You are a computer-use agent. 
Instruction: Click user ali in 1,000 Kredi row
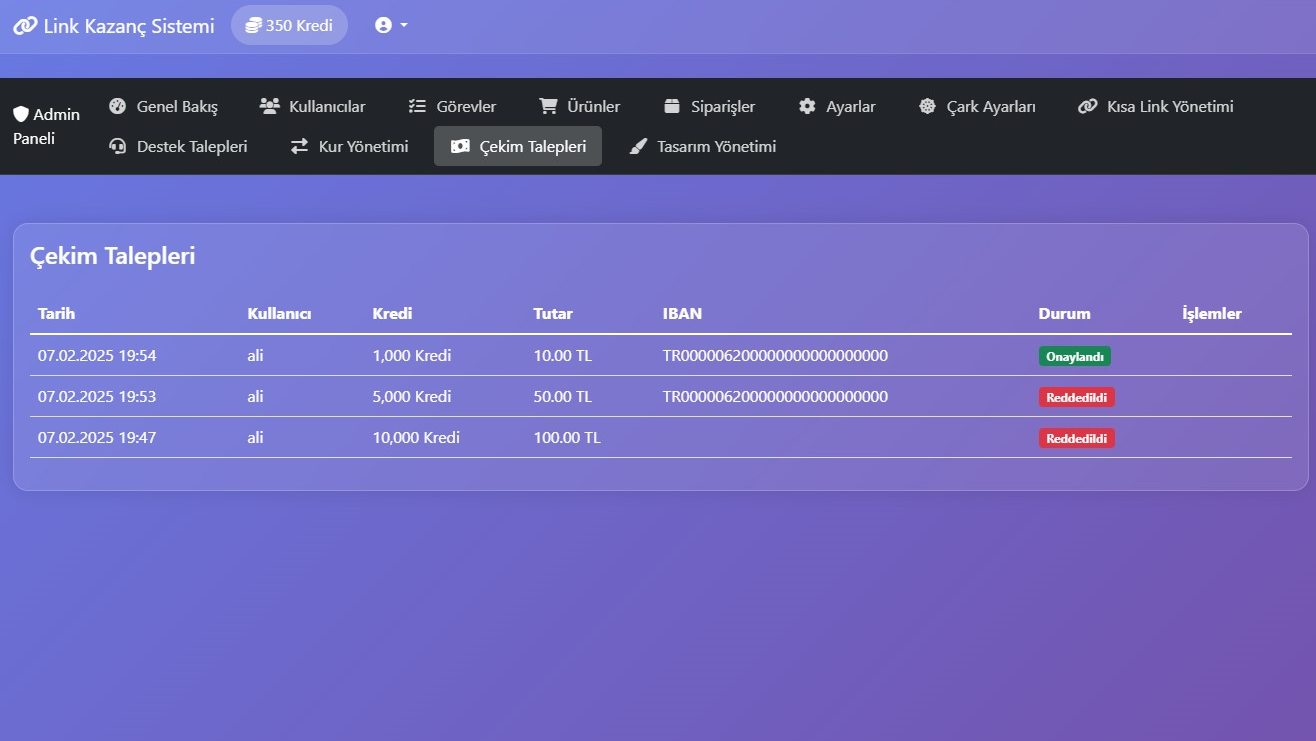pos(255,355)
